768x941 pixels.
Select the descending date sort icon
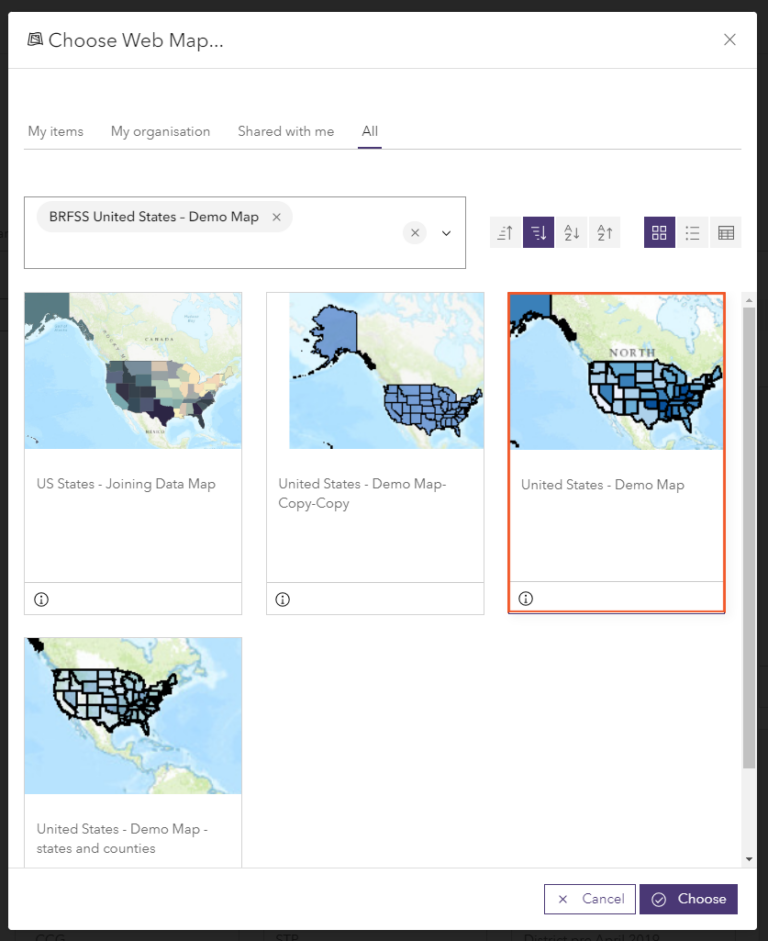tap(538, 232)
